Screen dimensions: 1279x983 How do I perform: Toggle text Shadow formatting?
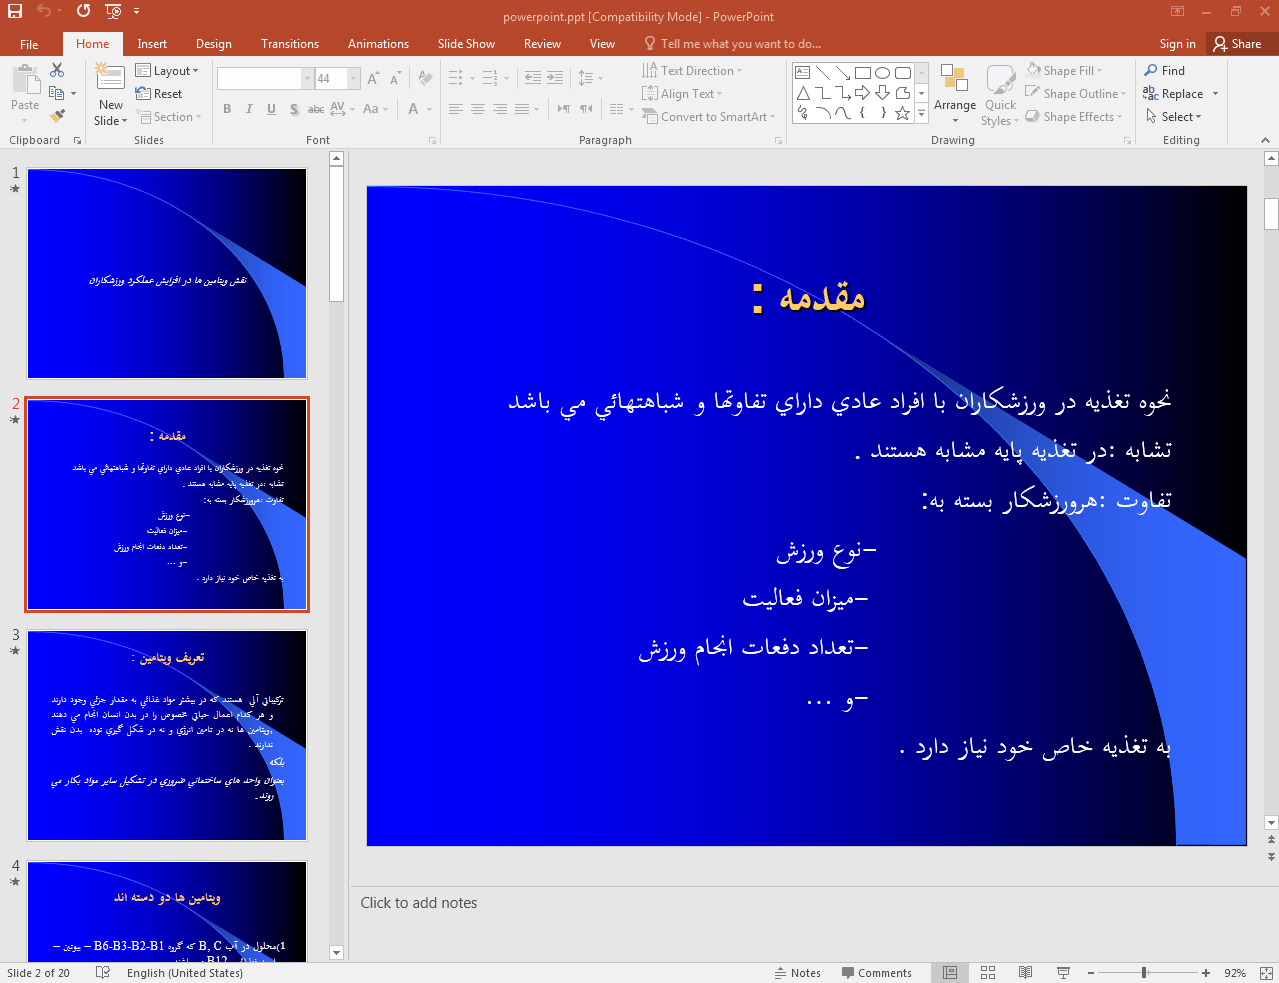(293, 109)
